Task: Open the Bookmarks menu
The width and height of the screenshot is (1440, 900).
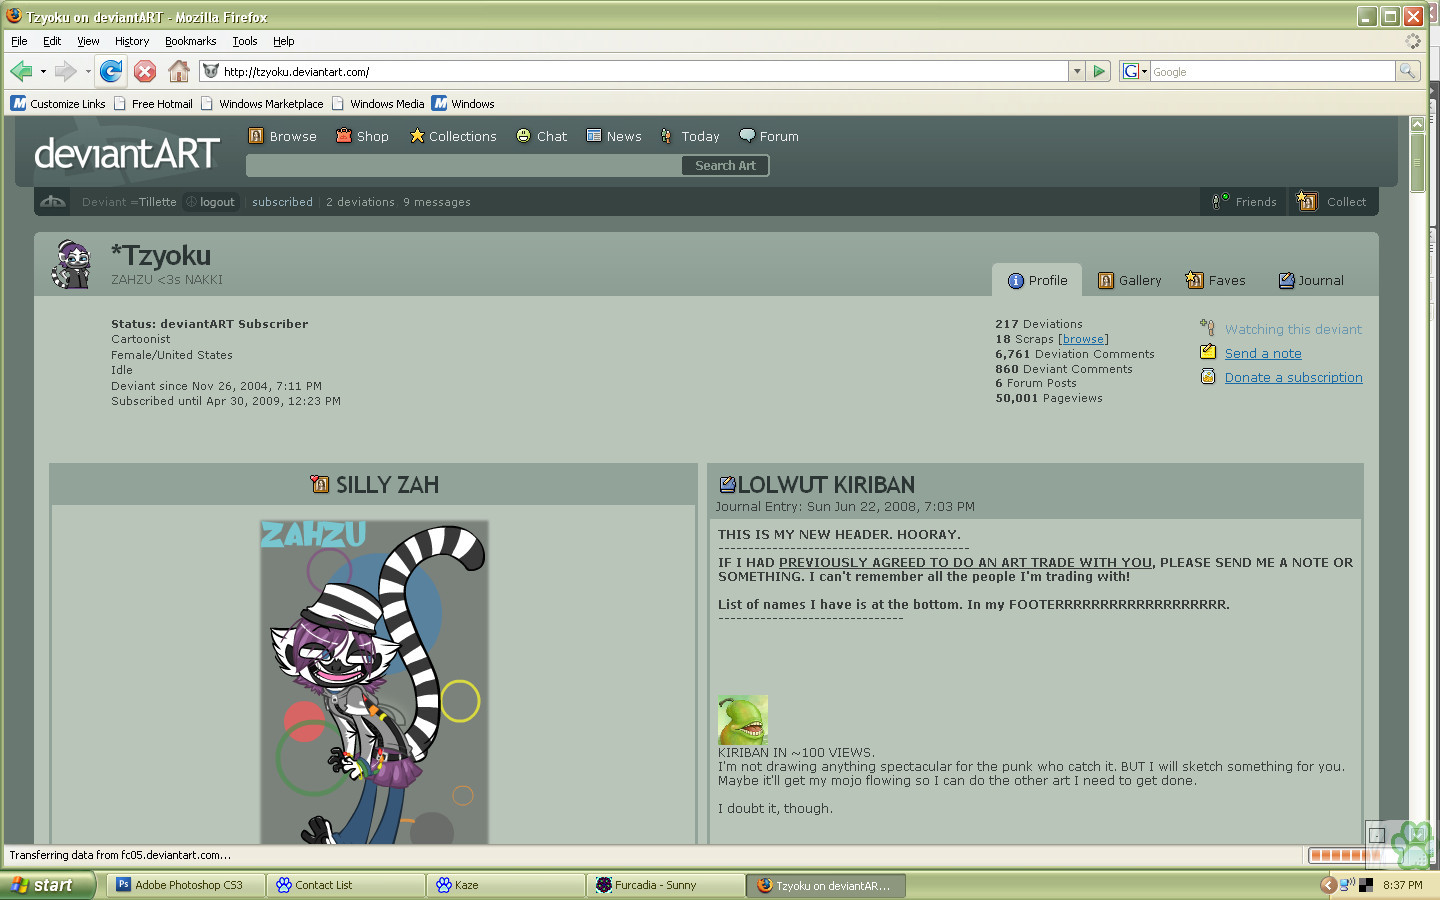Action: [190, 41]
